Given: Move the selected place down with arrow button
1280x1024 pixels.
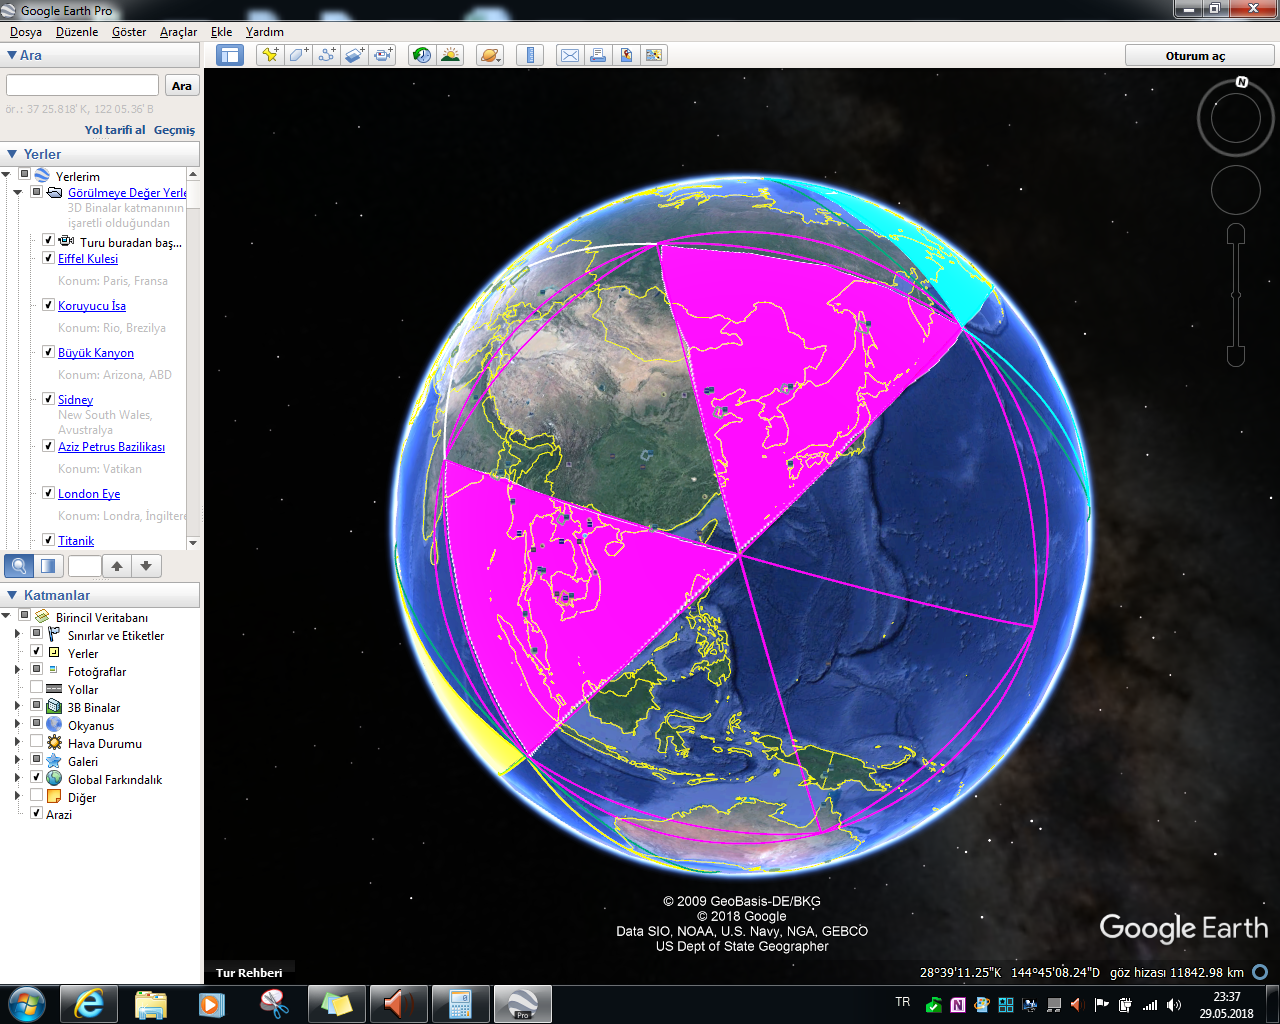Looking at the screenshot, I should (146, 566).
